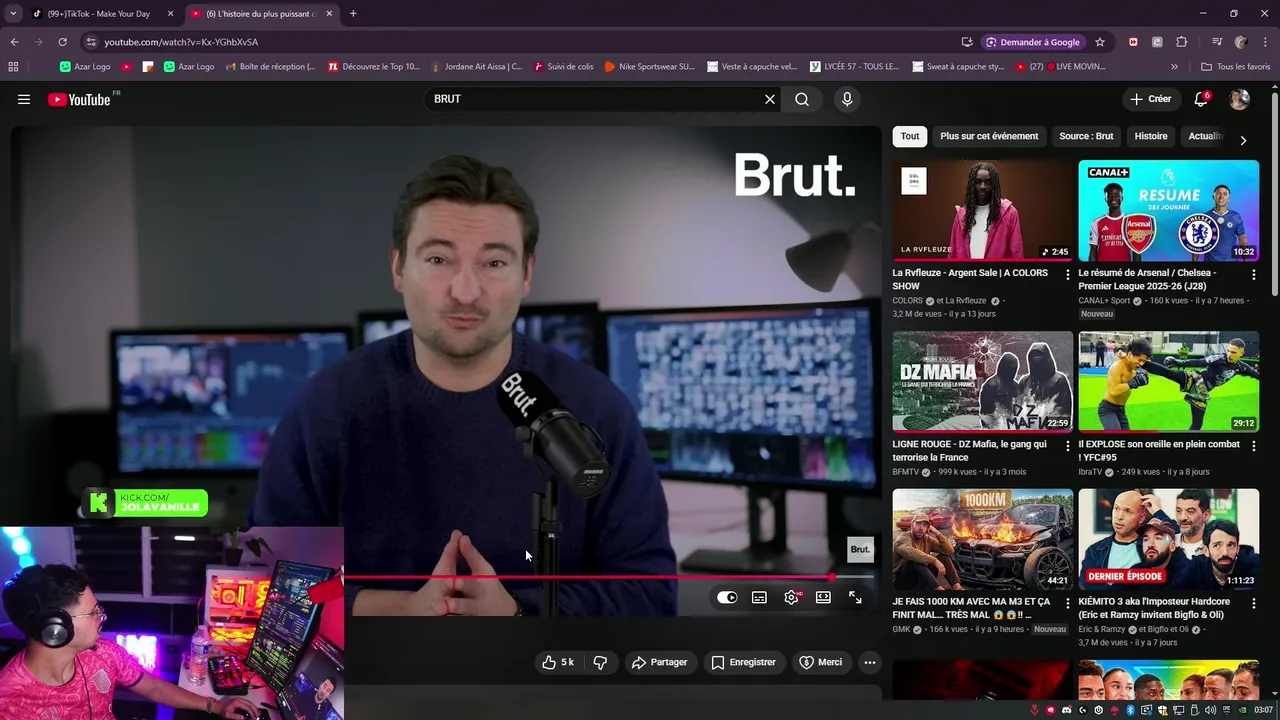Open the apps grid in bookmarks bar
Viewport: 1280px width, 720px height.
point(13,67)
